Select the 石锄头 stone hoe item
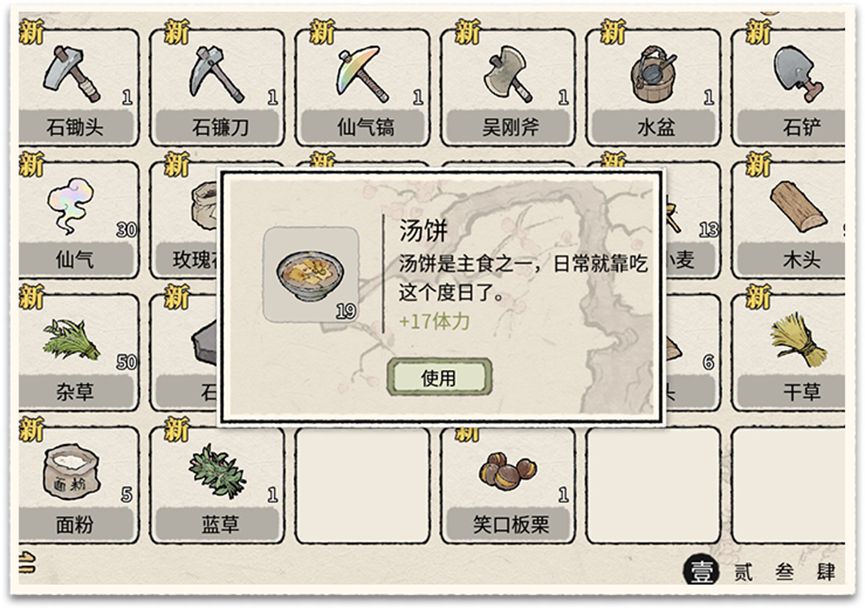This screenshot has width=865, height=608. coord(76,87)
